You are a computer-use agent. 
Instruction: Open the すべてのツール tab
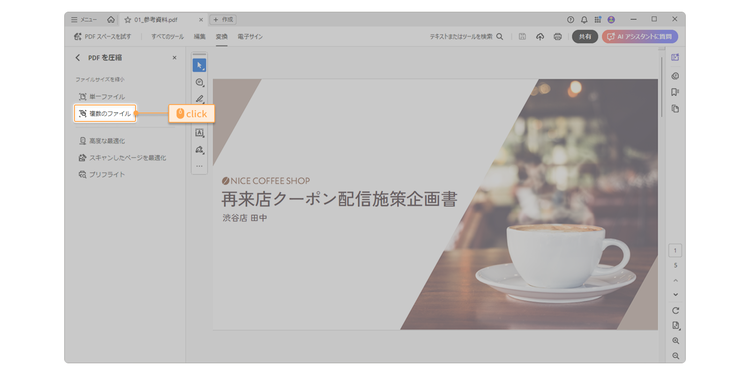(x=167, y=36)
